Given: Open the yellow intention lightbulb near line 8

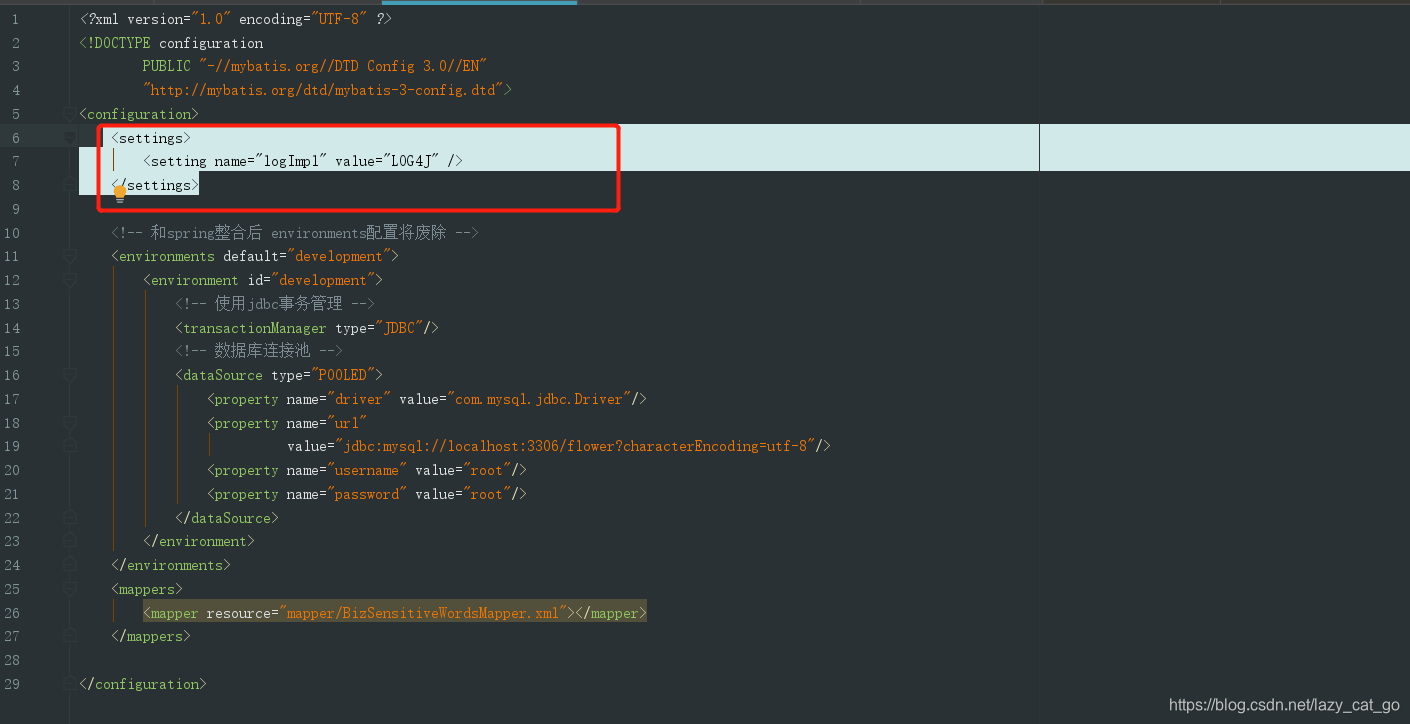Looking at the screenshot, I should pyautogui.click(x=120, y=190).
